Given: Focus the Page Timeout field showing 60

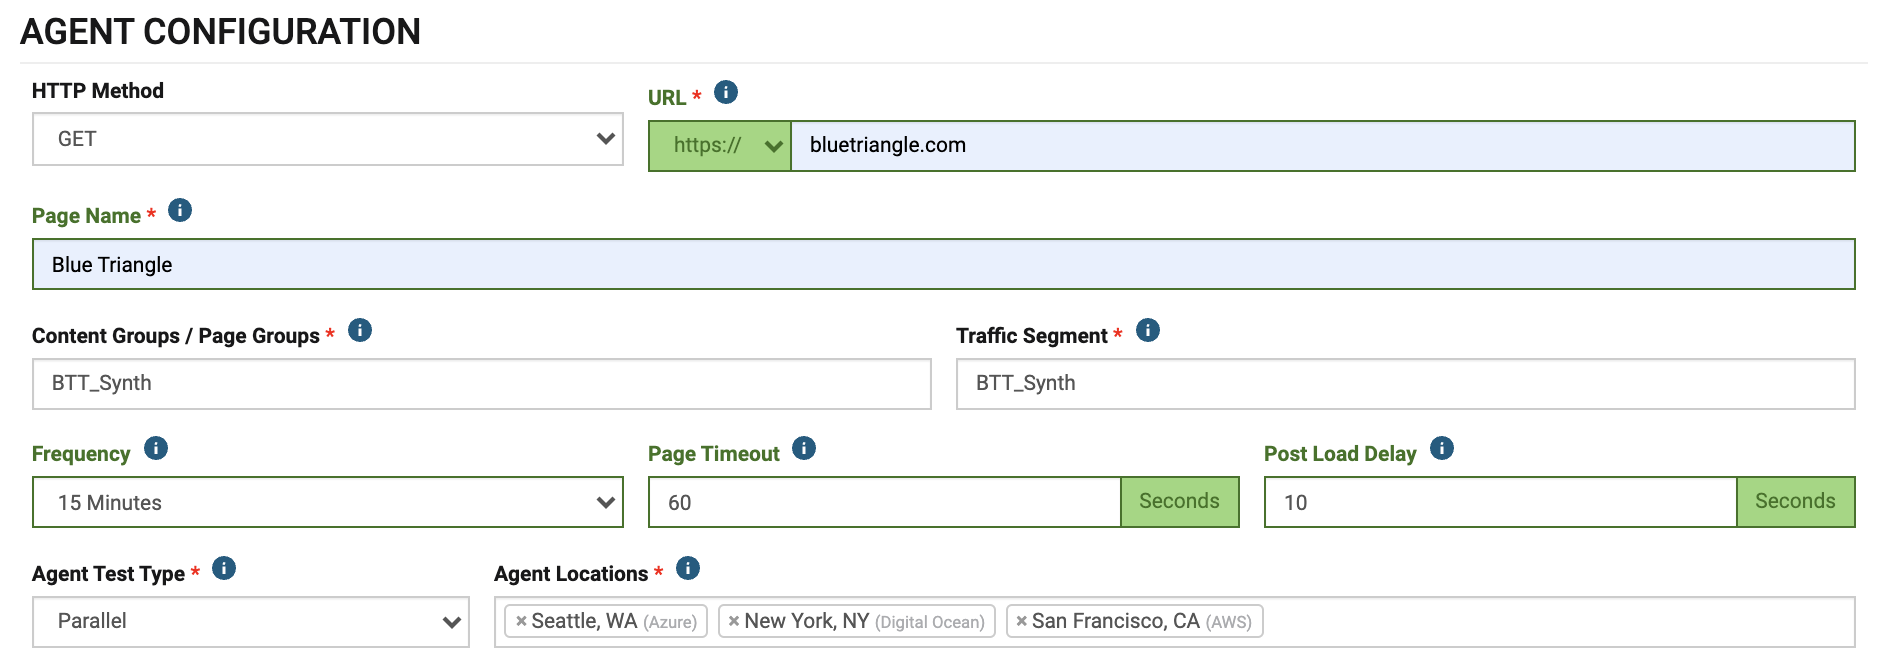Looking at the screenshot, I should point(885,502).
